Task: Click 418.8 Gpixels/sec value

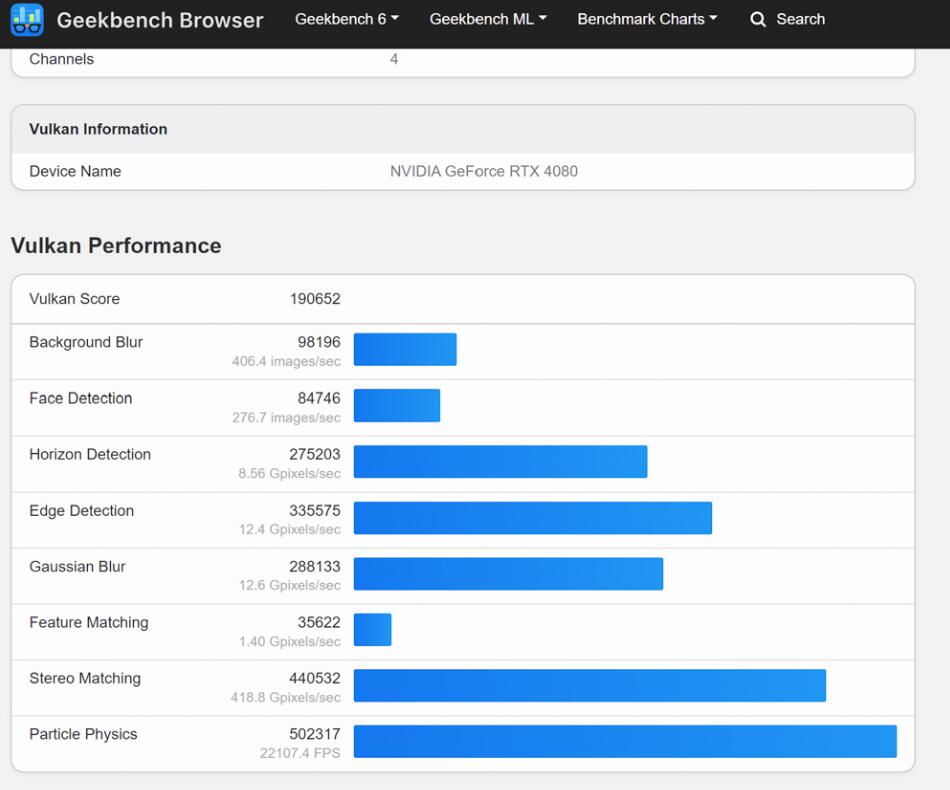Action: [x=285, y=698]
